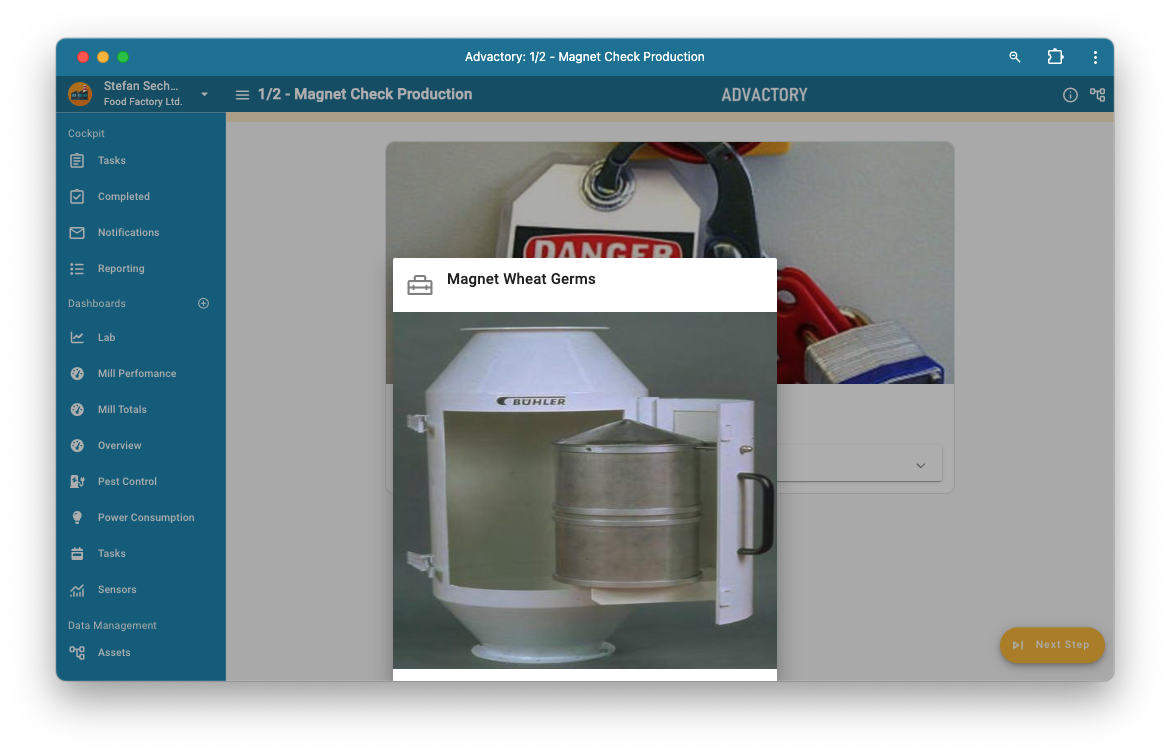Click the asset hierarchy icon in header
This screenshot has height=755, width=1170.
1097,95
